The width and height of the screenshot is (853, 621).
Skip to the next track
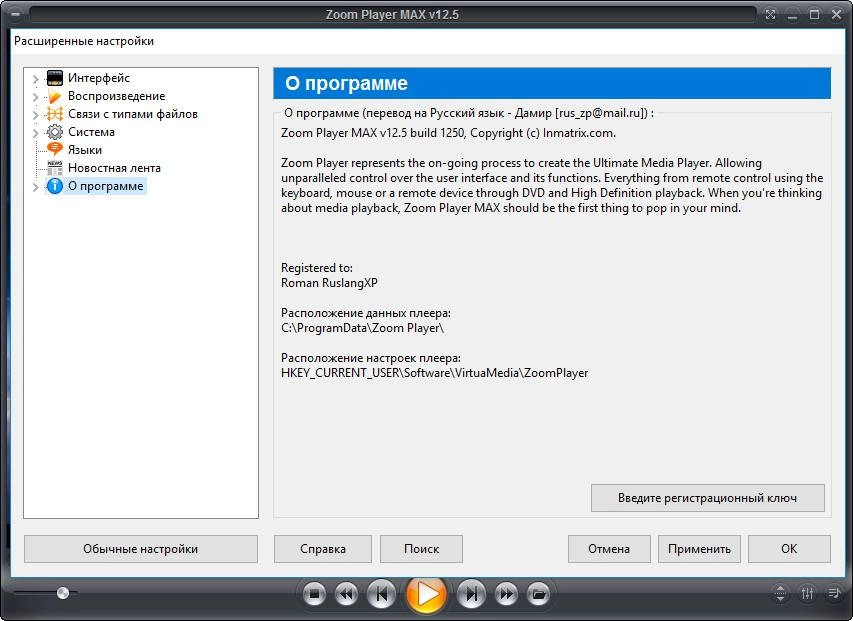(x=471, y=594)
